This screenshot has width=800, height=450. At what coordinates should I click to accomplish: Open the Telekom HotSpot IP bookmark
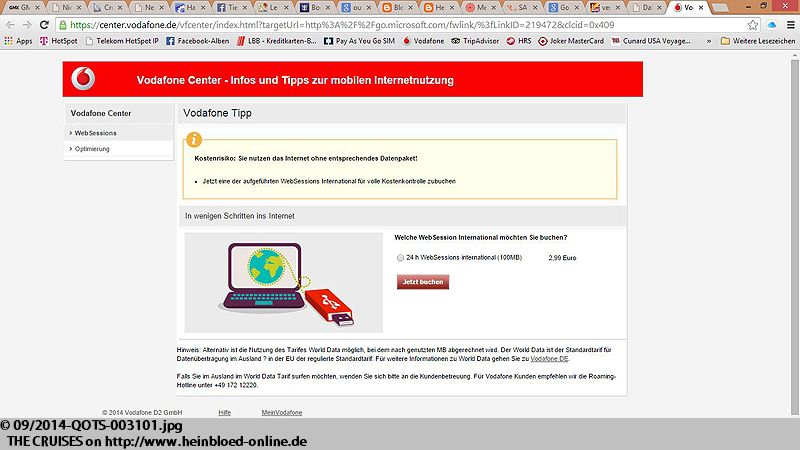point(122,41)
